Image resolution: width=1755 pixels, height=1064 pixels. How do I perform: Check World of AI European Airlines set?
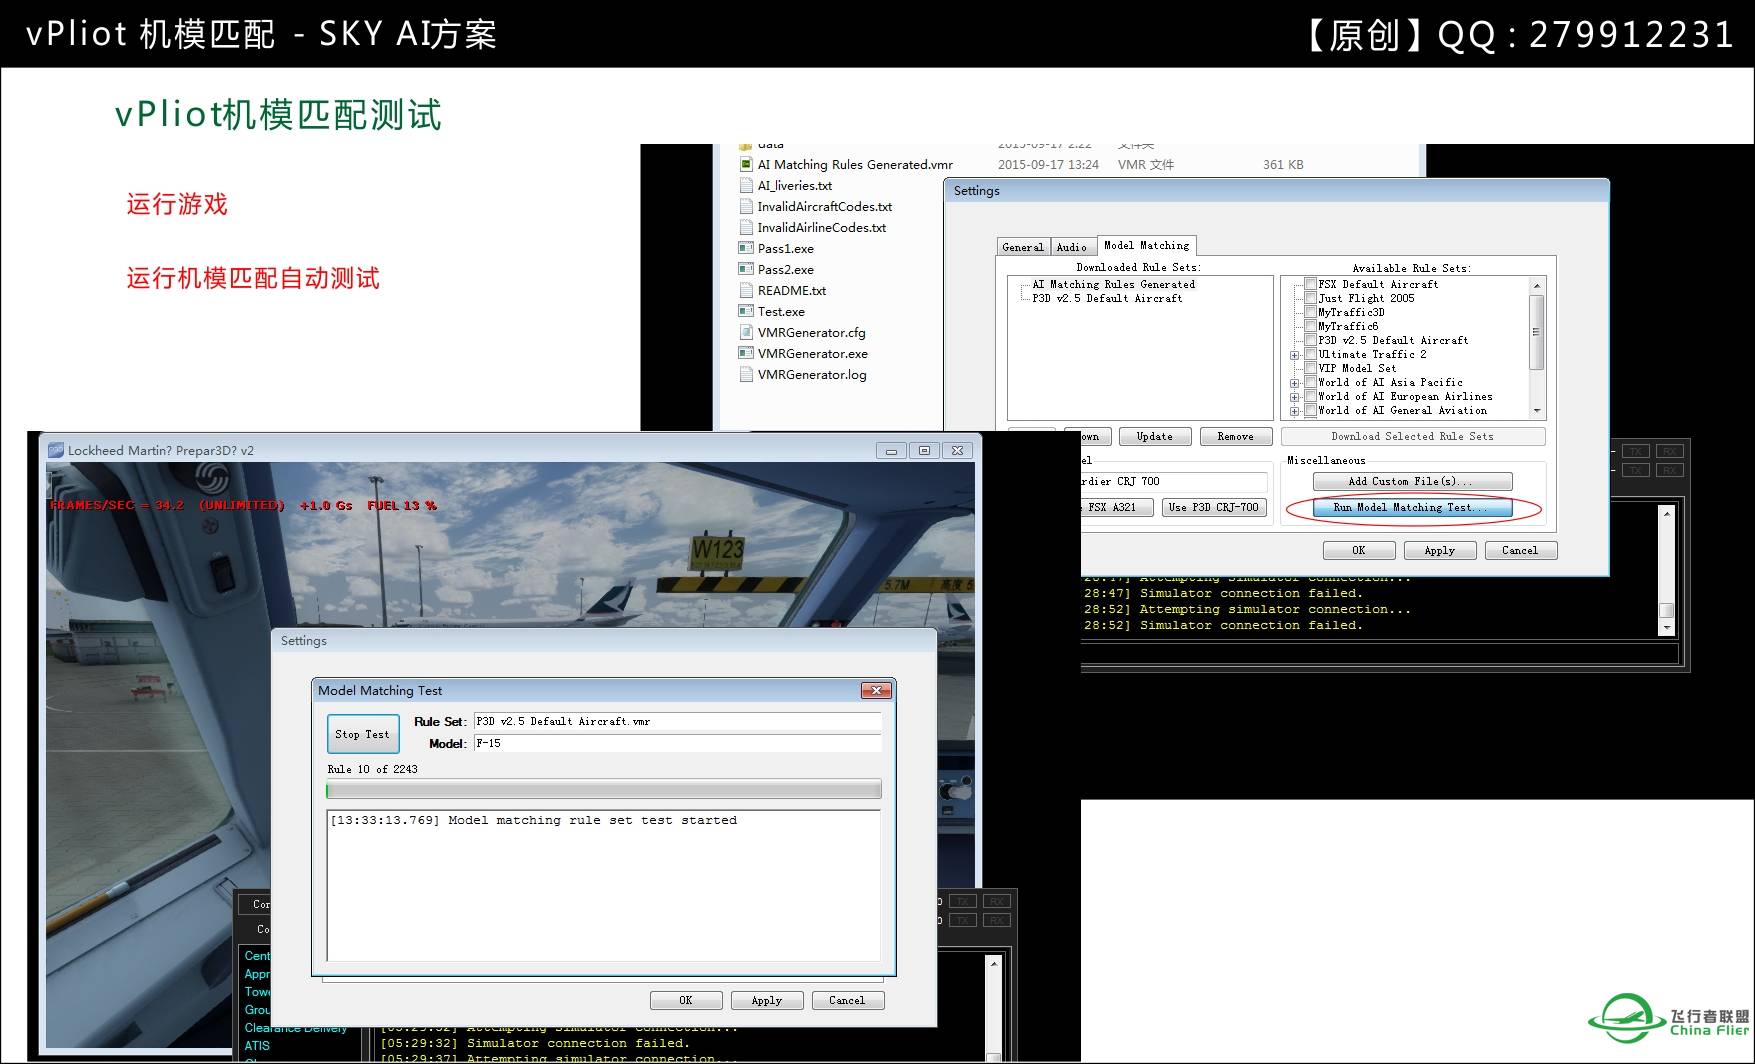pos(1310,396)
